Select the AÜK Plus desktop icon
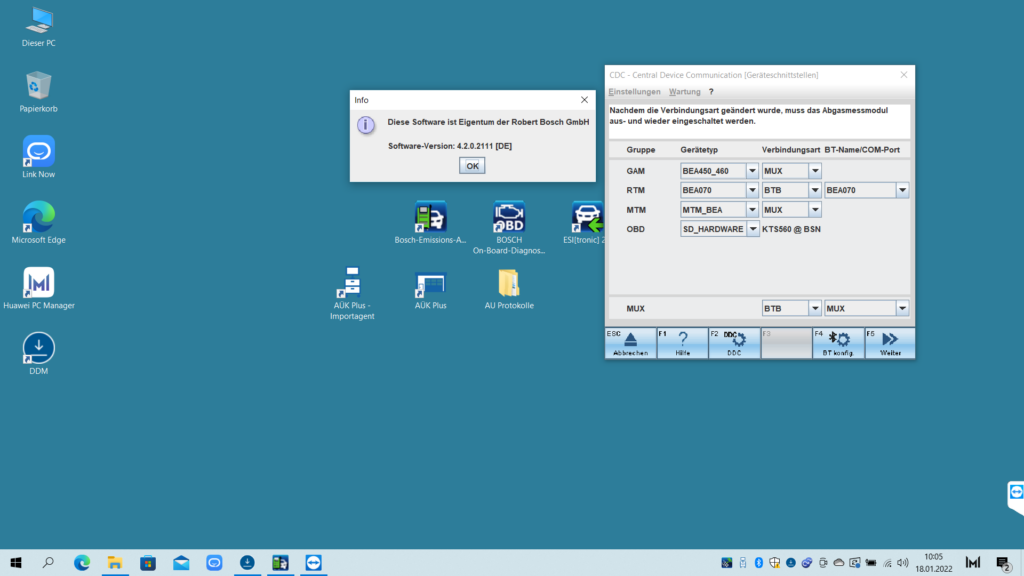Image resolution: width=1024 pixels, height=576 pixels. click(x=430, y=291)
